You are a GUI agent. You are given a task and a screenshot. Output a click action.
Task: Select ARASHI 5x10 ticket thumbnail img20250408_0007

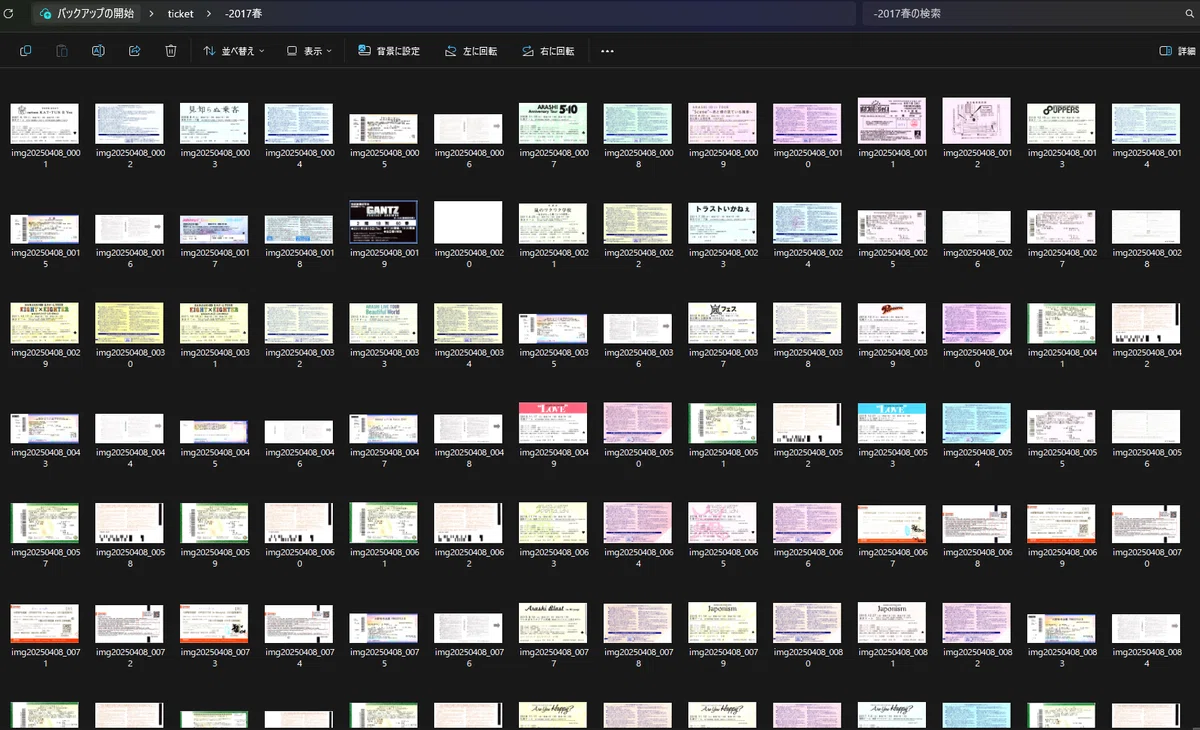point(553,122)
